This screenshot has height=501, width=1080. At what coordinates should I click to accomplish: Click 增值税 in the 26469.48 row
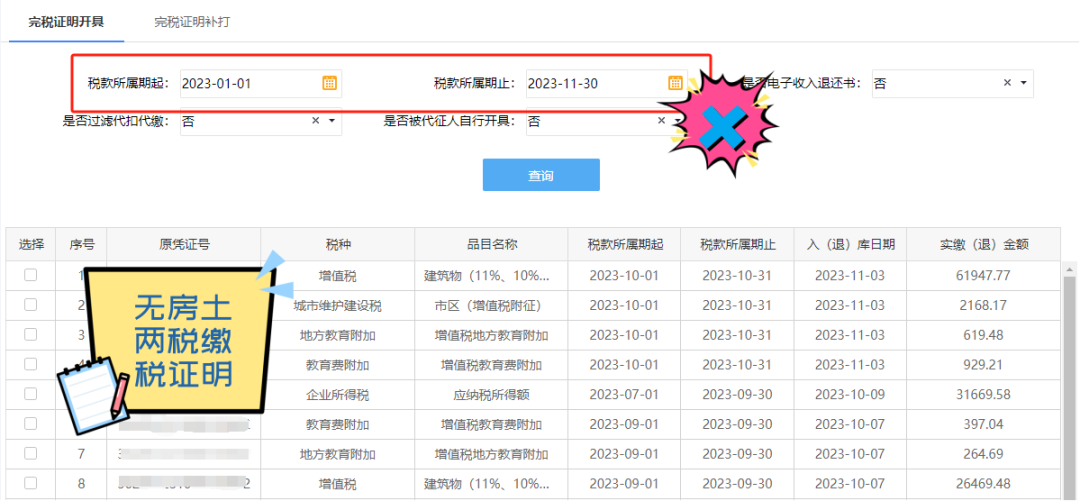[338, 484]
